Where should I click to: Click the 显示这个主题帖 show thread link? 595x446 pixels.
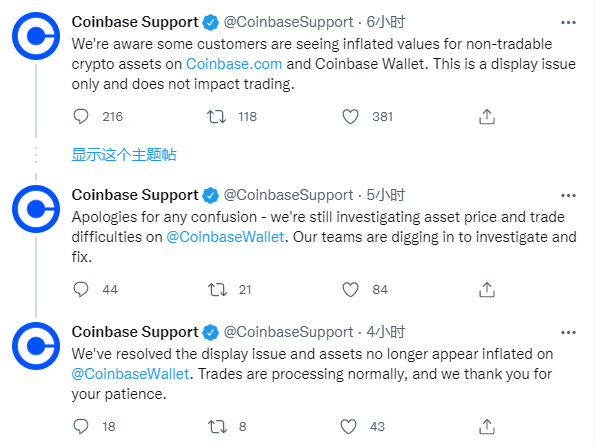pyautogui.click(x=124, y=155)
